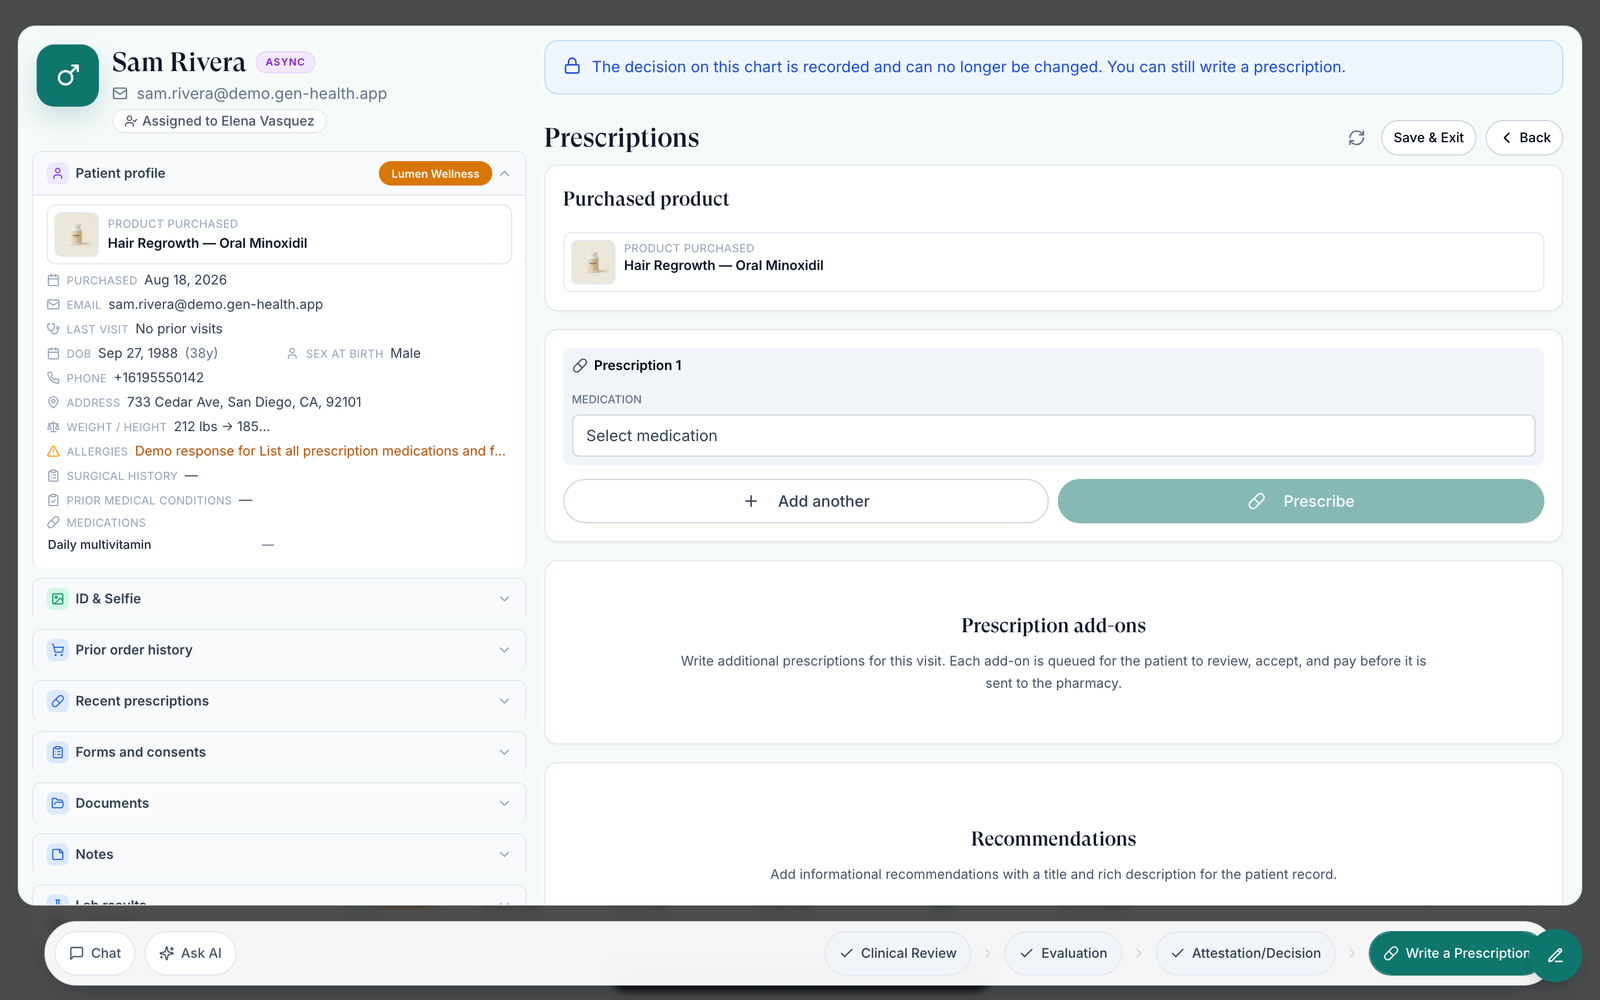Click the floating pencil edit icon
Screen dimensions: 1600x1000
click(x=1555, y=955)
